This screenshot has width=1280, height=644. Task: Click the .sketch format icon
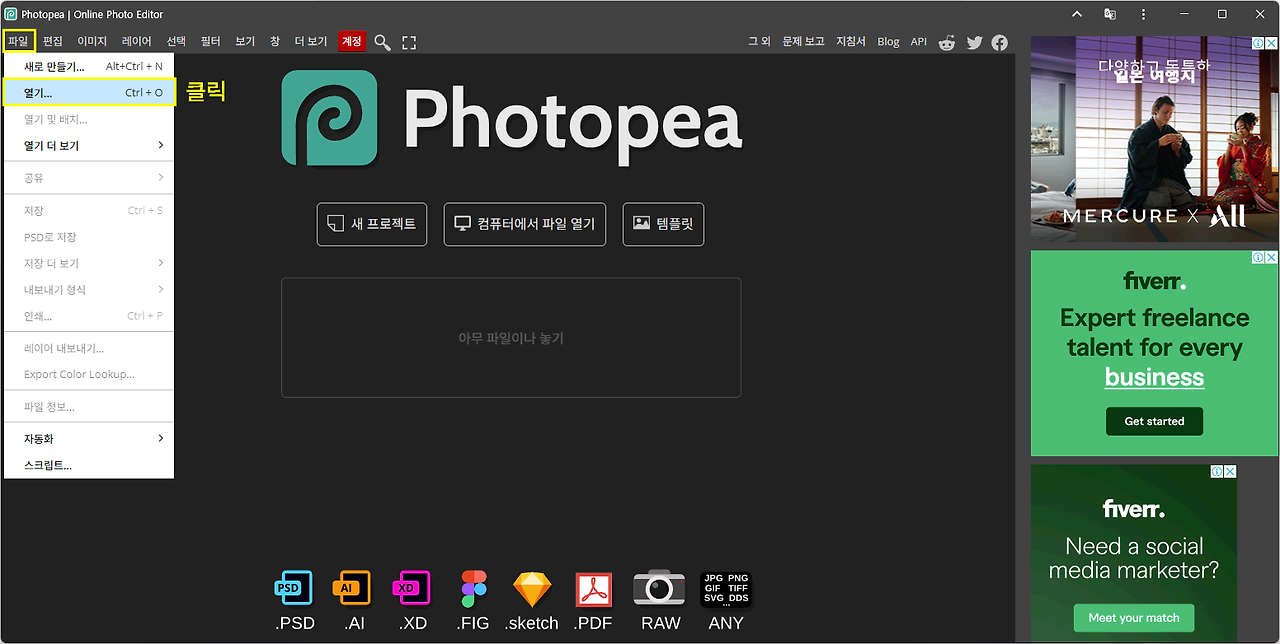(x=532, y=589)
